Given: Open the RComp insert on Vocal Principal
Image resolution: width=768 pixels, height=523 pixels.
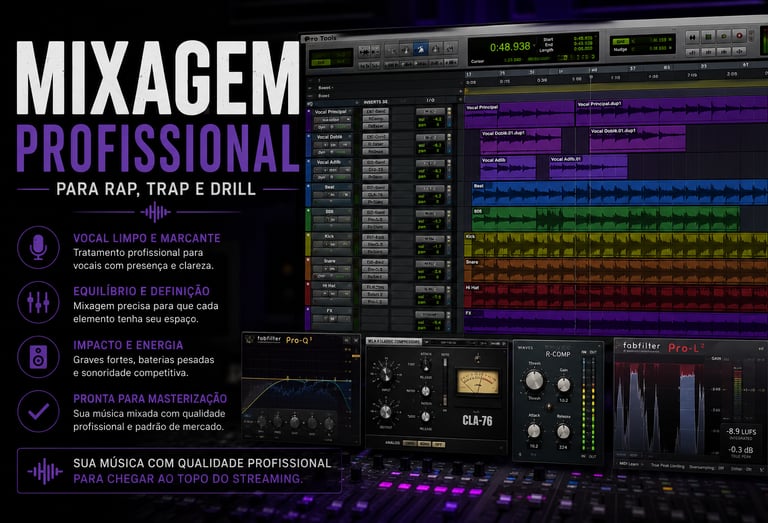Looking at the screenshot, I should click(x=376, y=119).
